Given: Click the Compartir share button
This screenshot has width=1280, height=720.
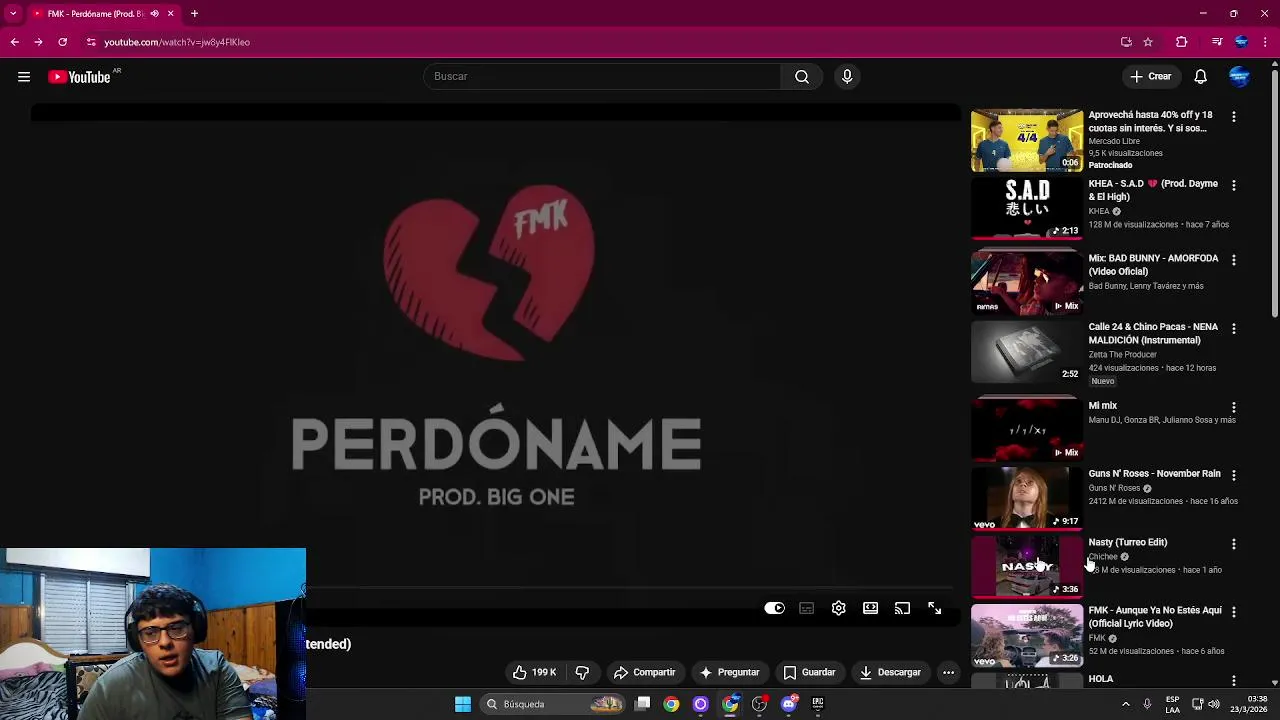Looking at the screenshot, I should coord(644,672).
